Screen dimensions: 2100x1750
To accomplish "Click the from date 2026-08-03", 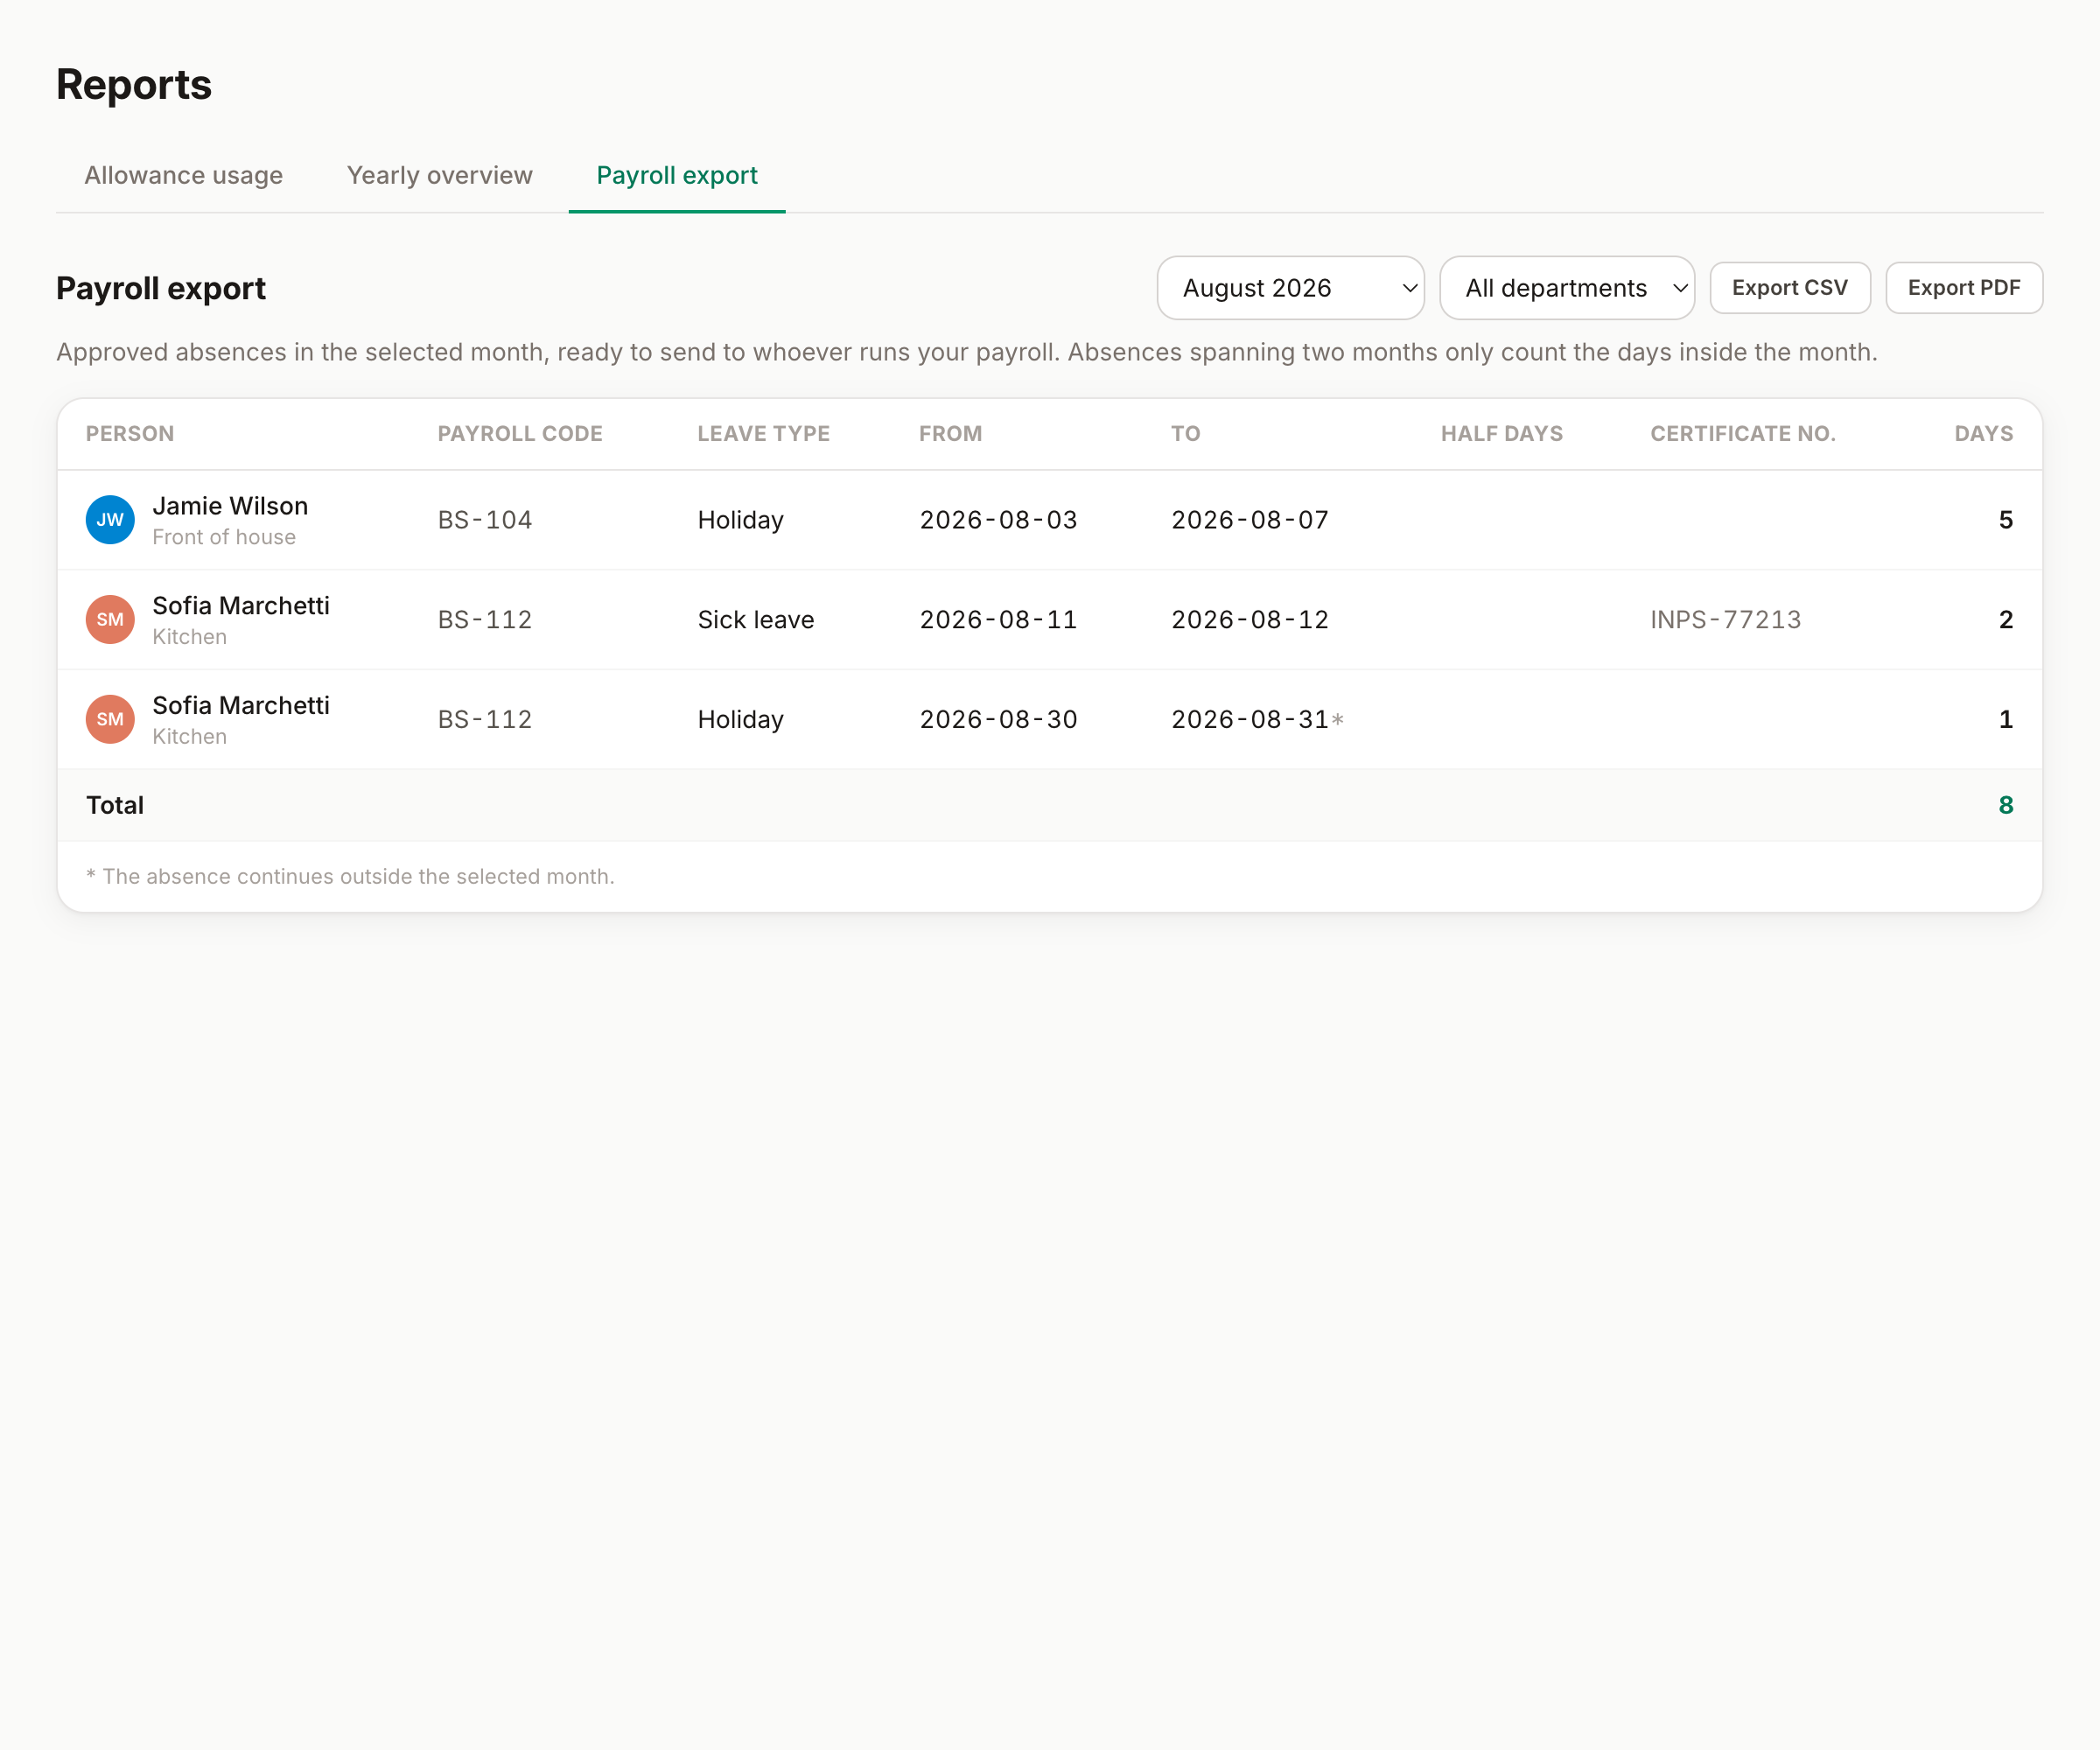I will [998, 520].
